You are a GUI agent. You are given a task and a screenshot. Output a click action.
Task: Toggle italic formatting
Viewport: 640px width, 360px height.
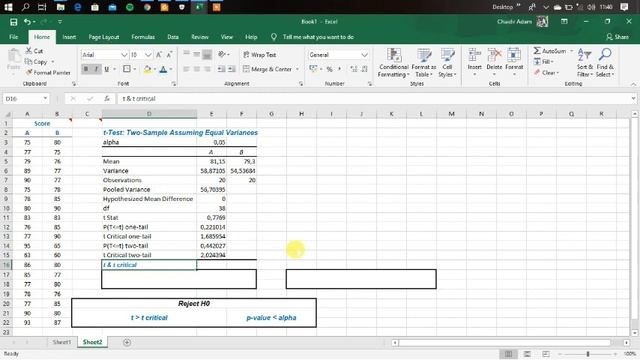96,69
